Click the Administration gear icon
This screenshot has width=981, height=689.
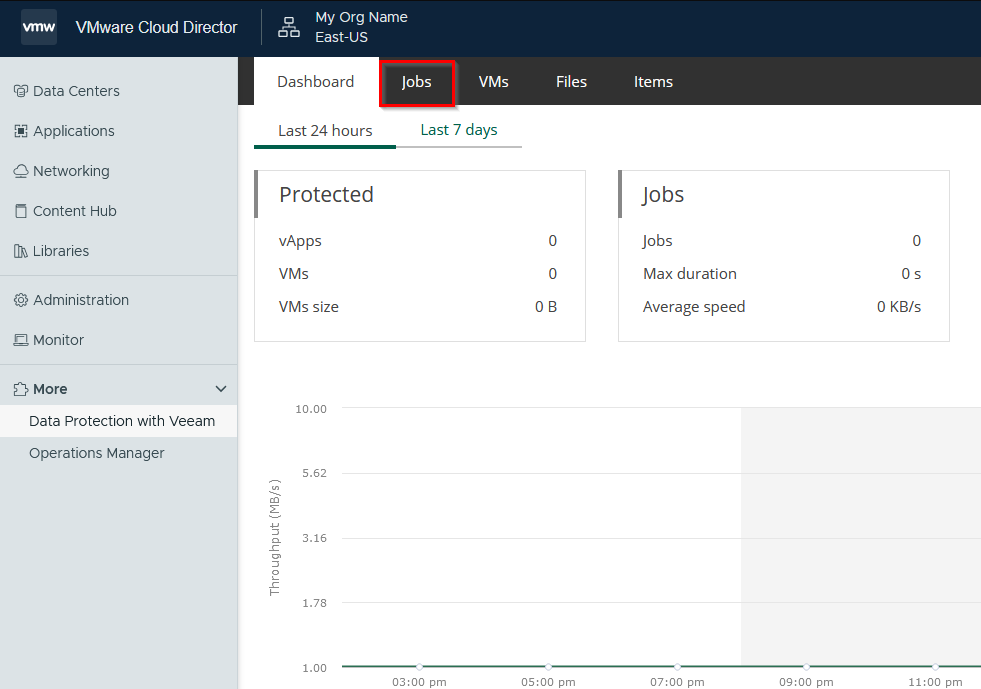click(x=21, y=300)
